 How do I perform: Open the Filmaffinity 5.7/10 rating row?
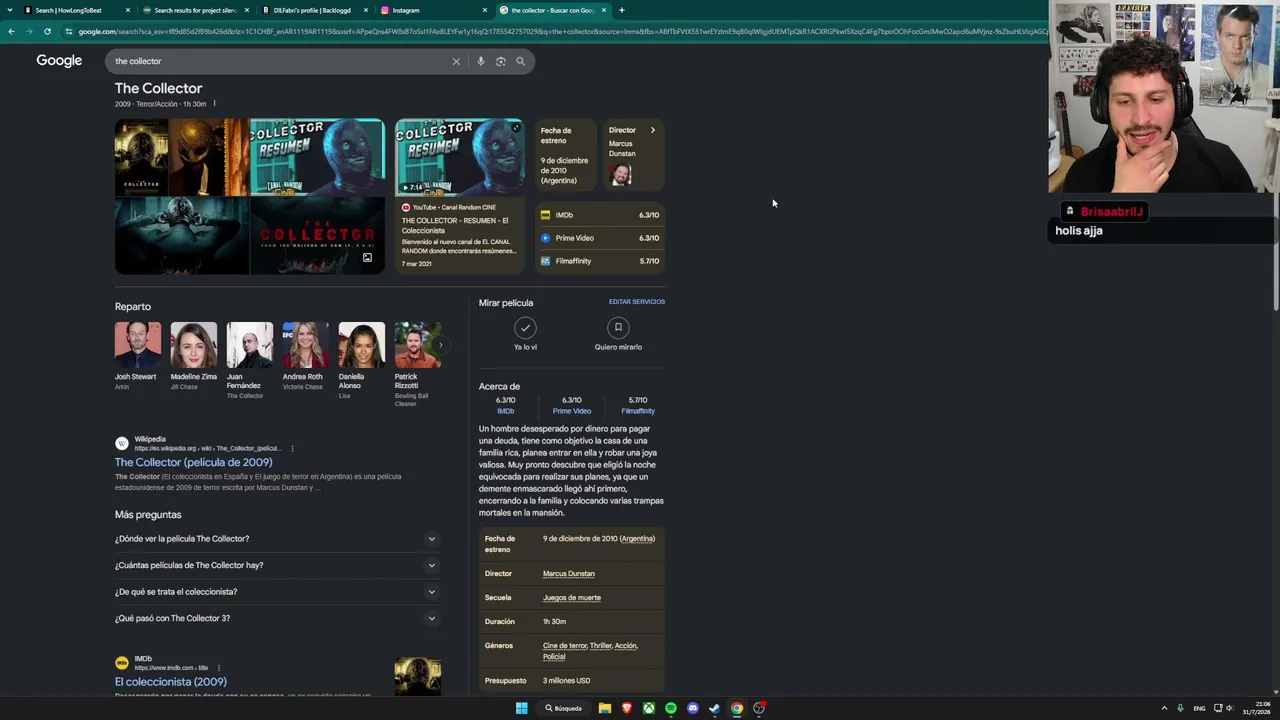(x=600, y=261)
